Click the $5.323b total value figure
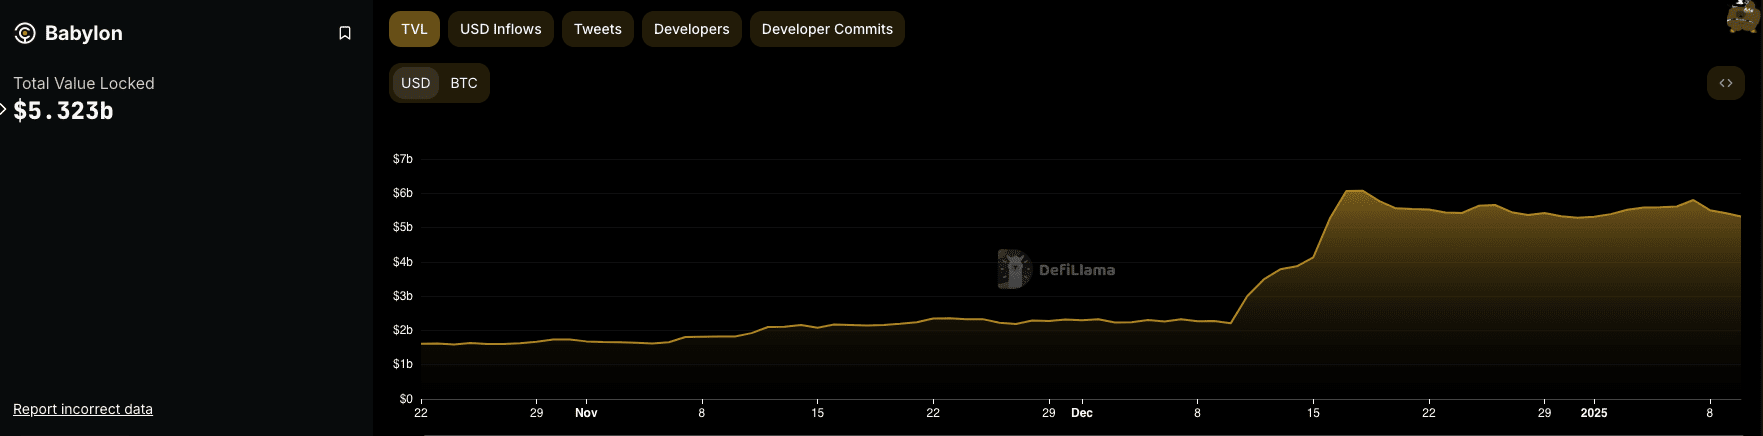 click(63, 111)
